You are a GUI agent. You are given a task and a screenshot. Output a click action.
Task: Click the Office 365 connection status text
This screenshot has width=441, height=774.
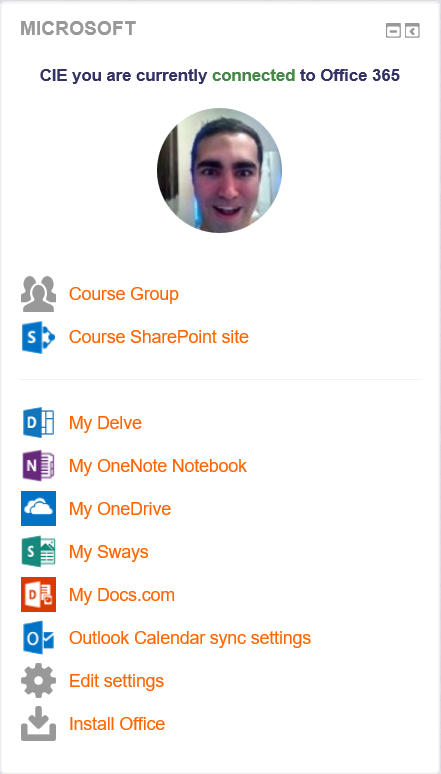pos(220,76)
